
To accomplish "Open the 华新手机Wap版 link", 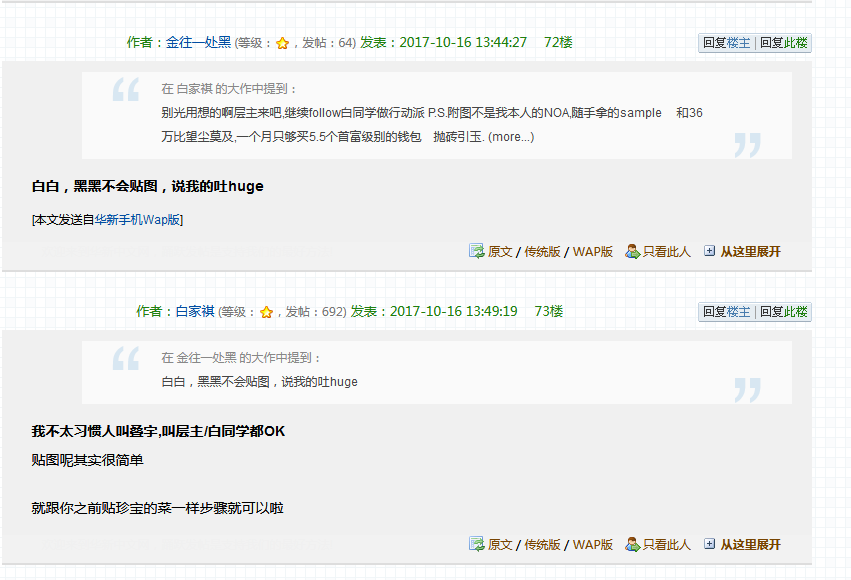I will coord(139,219).
